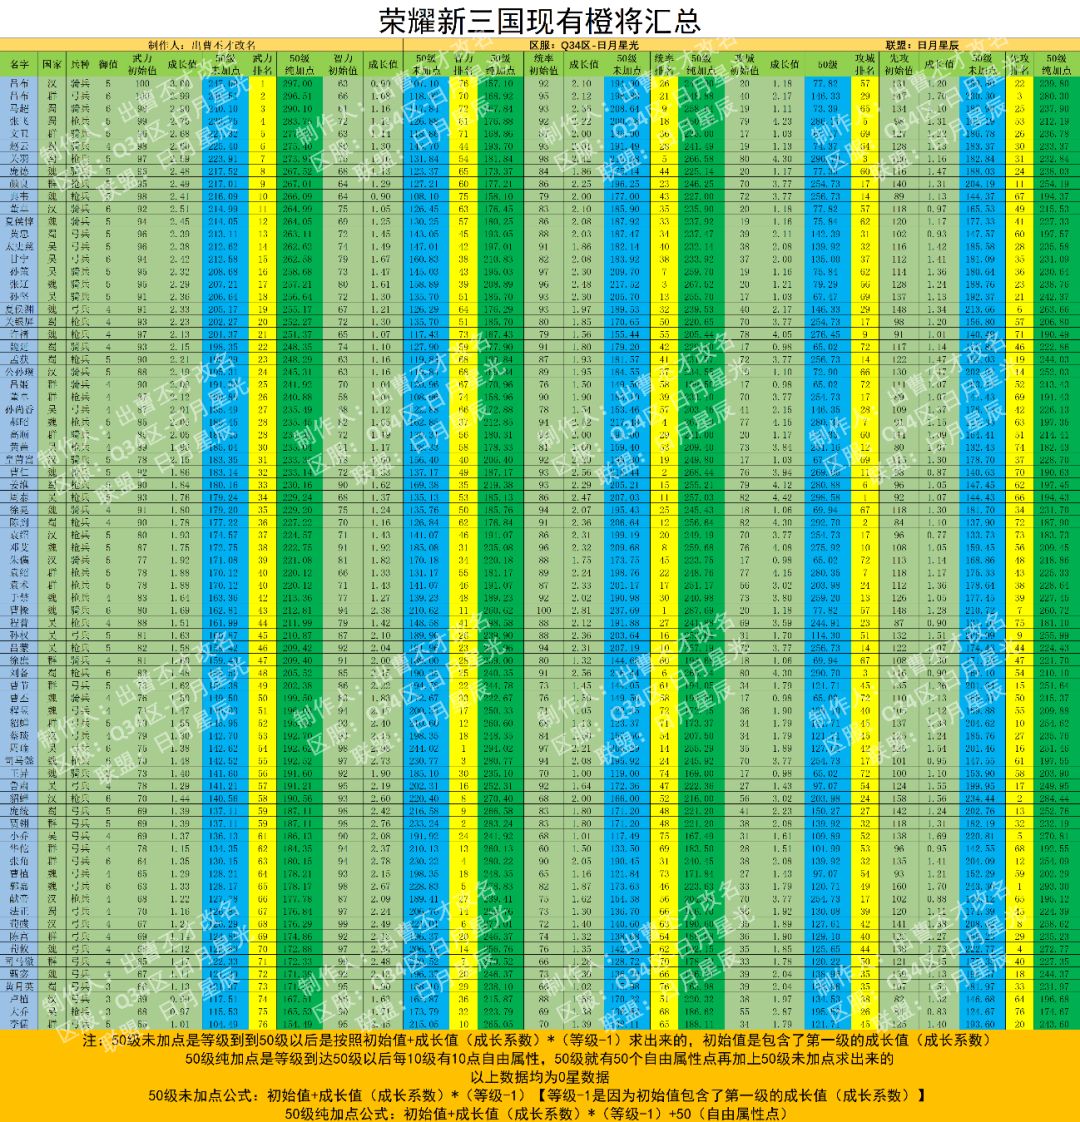Click the 武力初始值 column header
Image resolution: width=1080 pixels, height=1122 pixels.
point(142,64)
